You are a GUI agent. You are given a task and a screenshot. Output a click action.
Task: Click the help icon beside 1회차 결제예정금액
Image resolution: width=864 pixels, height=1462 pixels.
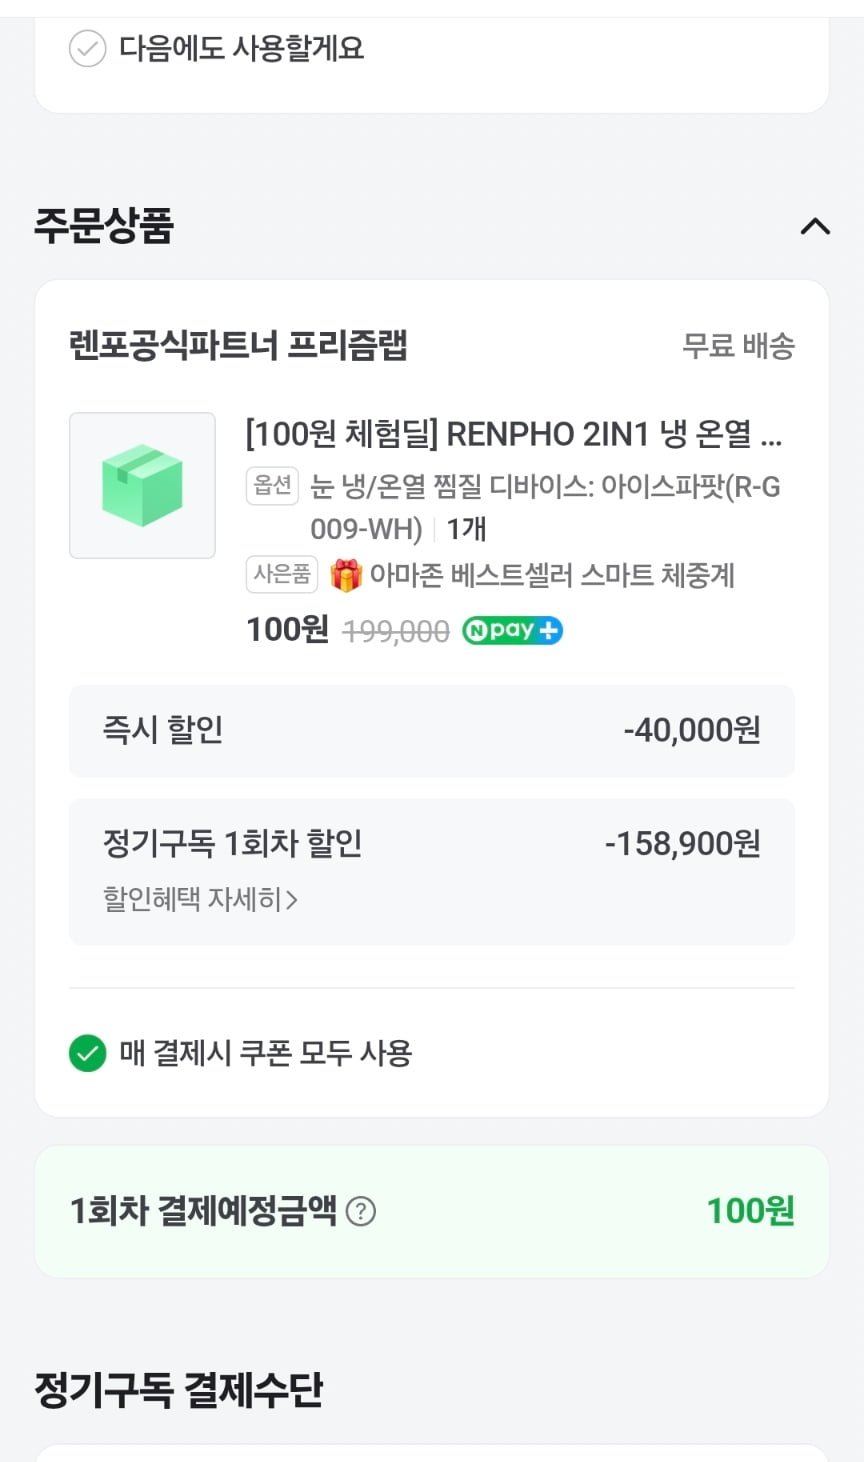[x=360, y=1212]
